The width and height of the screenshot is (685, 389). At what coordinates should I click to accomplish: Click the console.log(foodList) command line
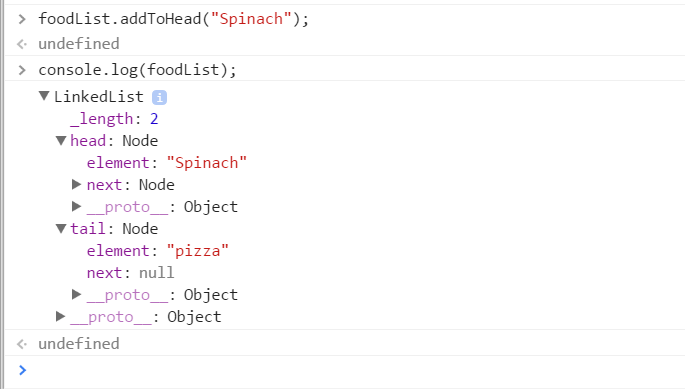point(137,70)
